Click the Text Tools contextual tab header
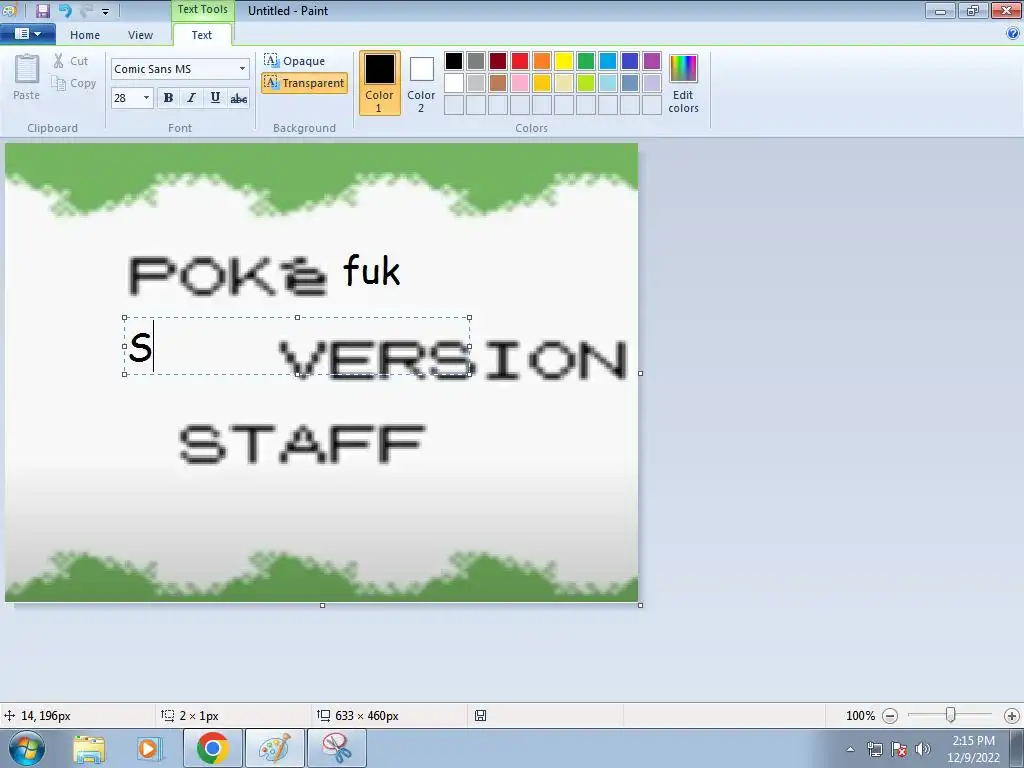1024x768 pixels. (202, 9)
